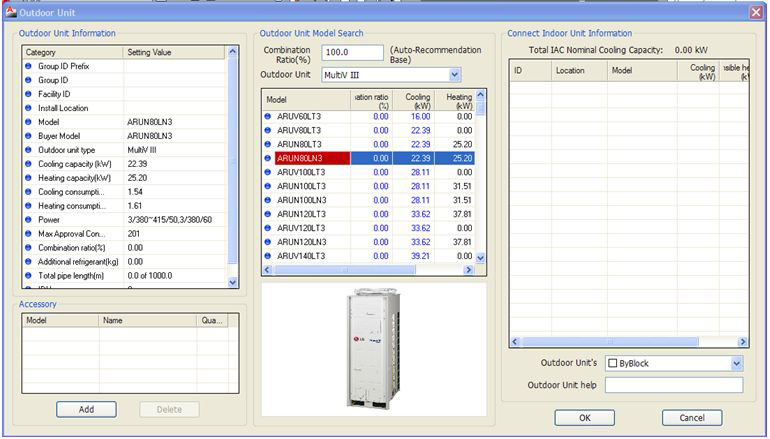Click the bullet icon next to Install Location
The image size is (770, 439).
coord(29,107)
